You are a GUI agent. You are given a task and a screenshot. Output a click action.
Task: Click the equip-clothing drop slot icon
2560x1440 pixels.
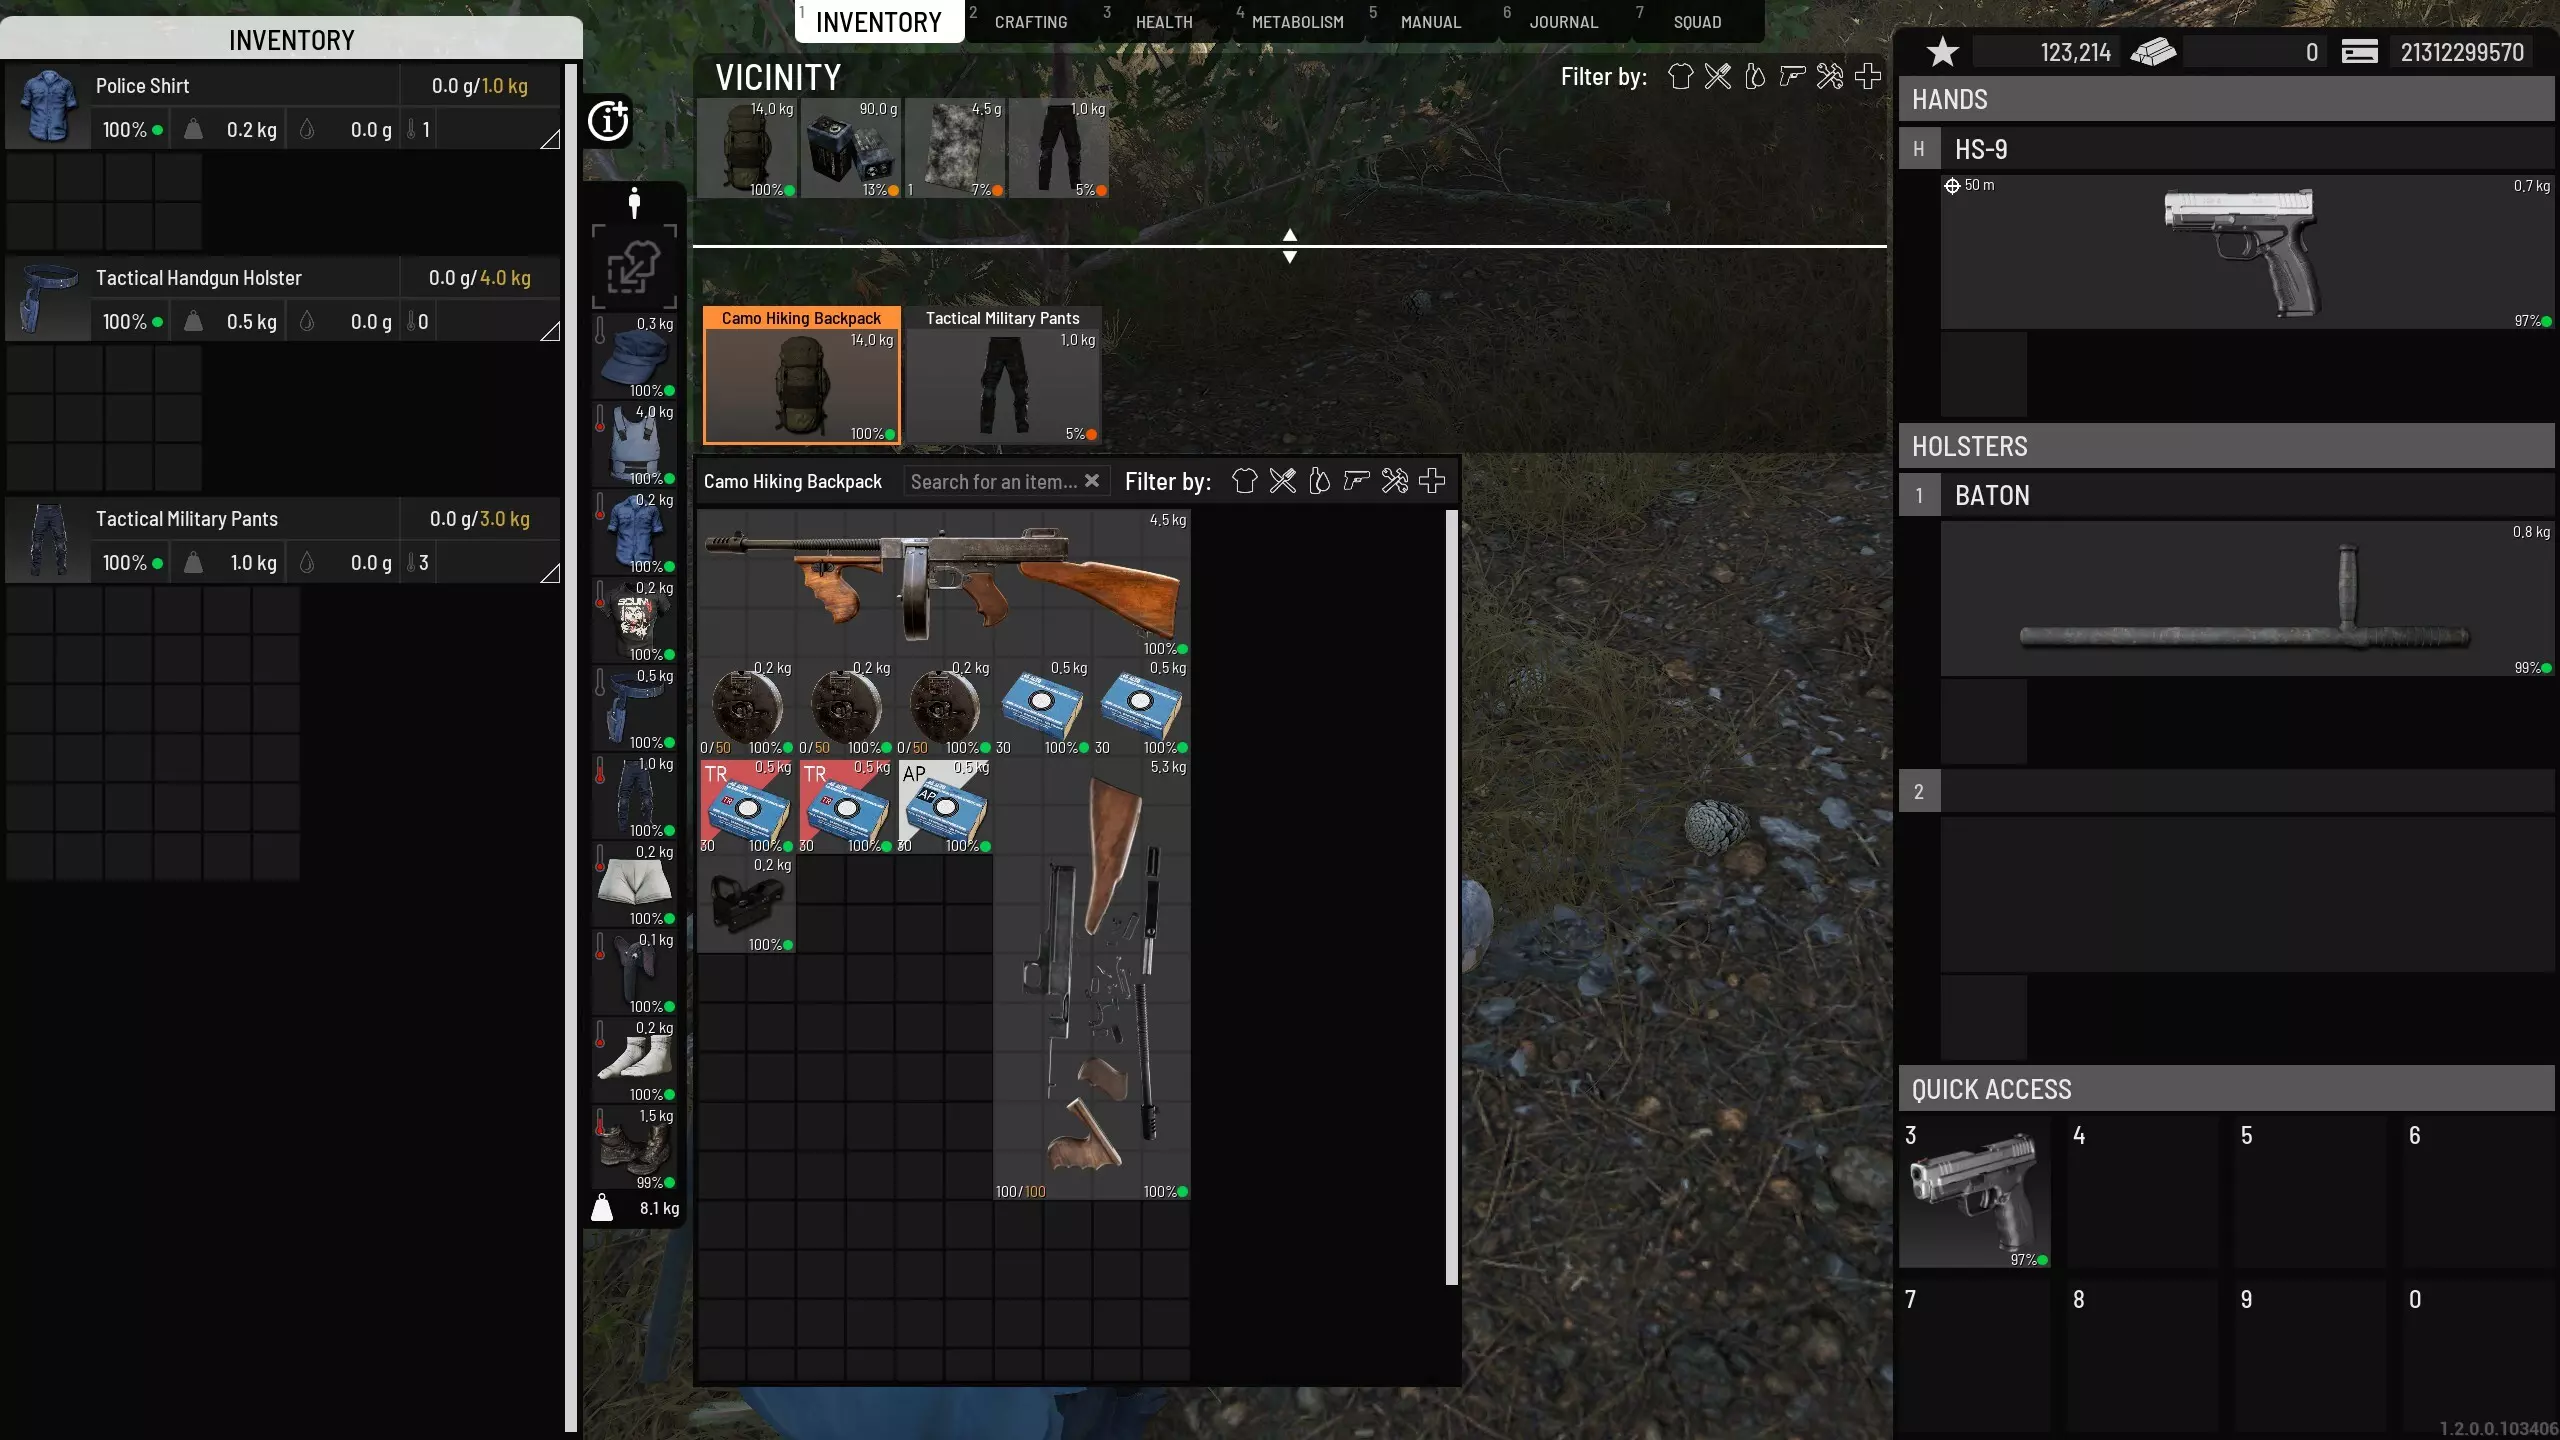pyautogui.click(x=634, y=266)
